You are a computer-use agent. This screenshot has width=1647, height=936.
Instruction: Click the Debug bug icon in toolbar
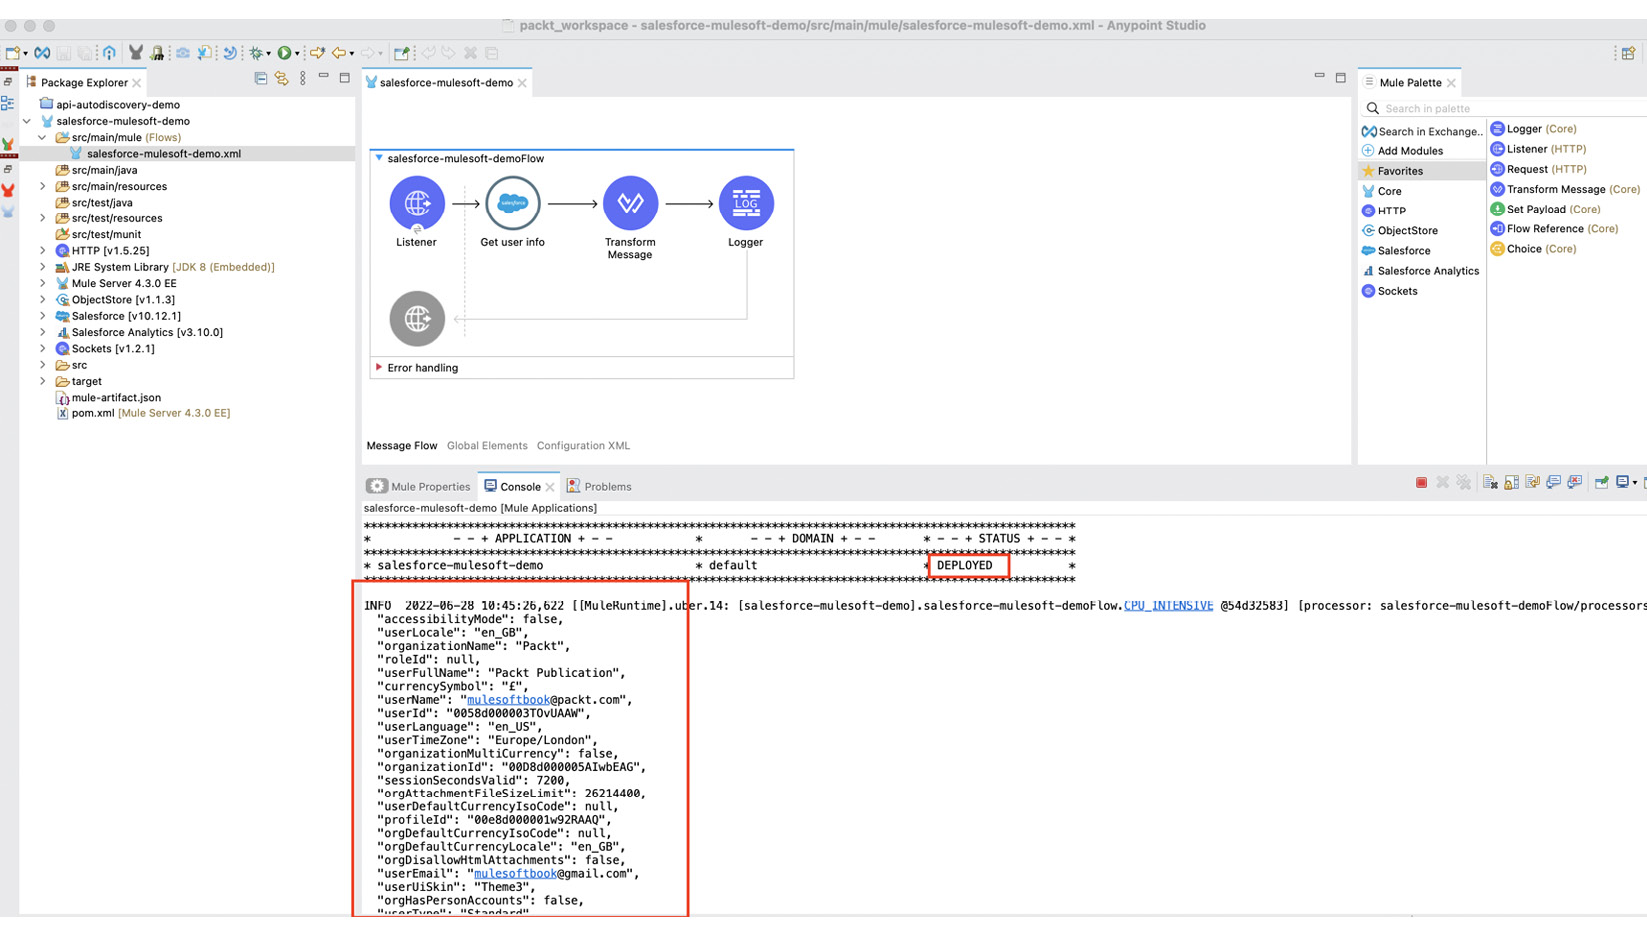tap(256, 53)
